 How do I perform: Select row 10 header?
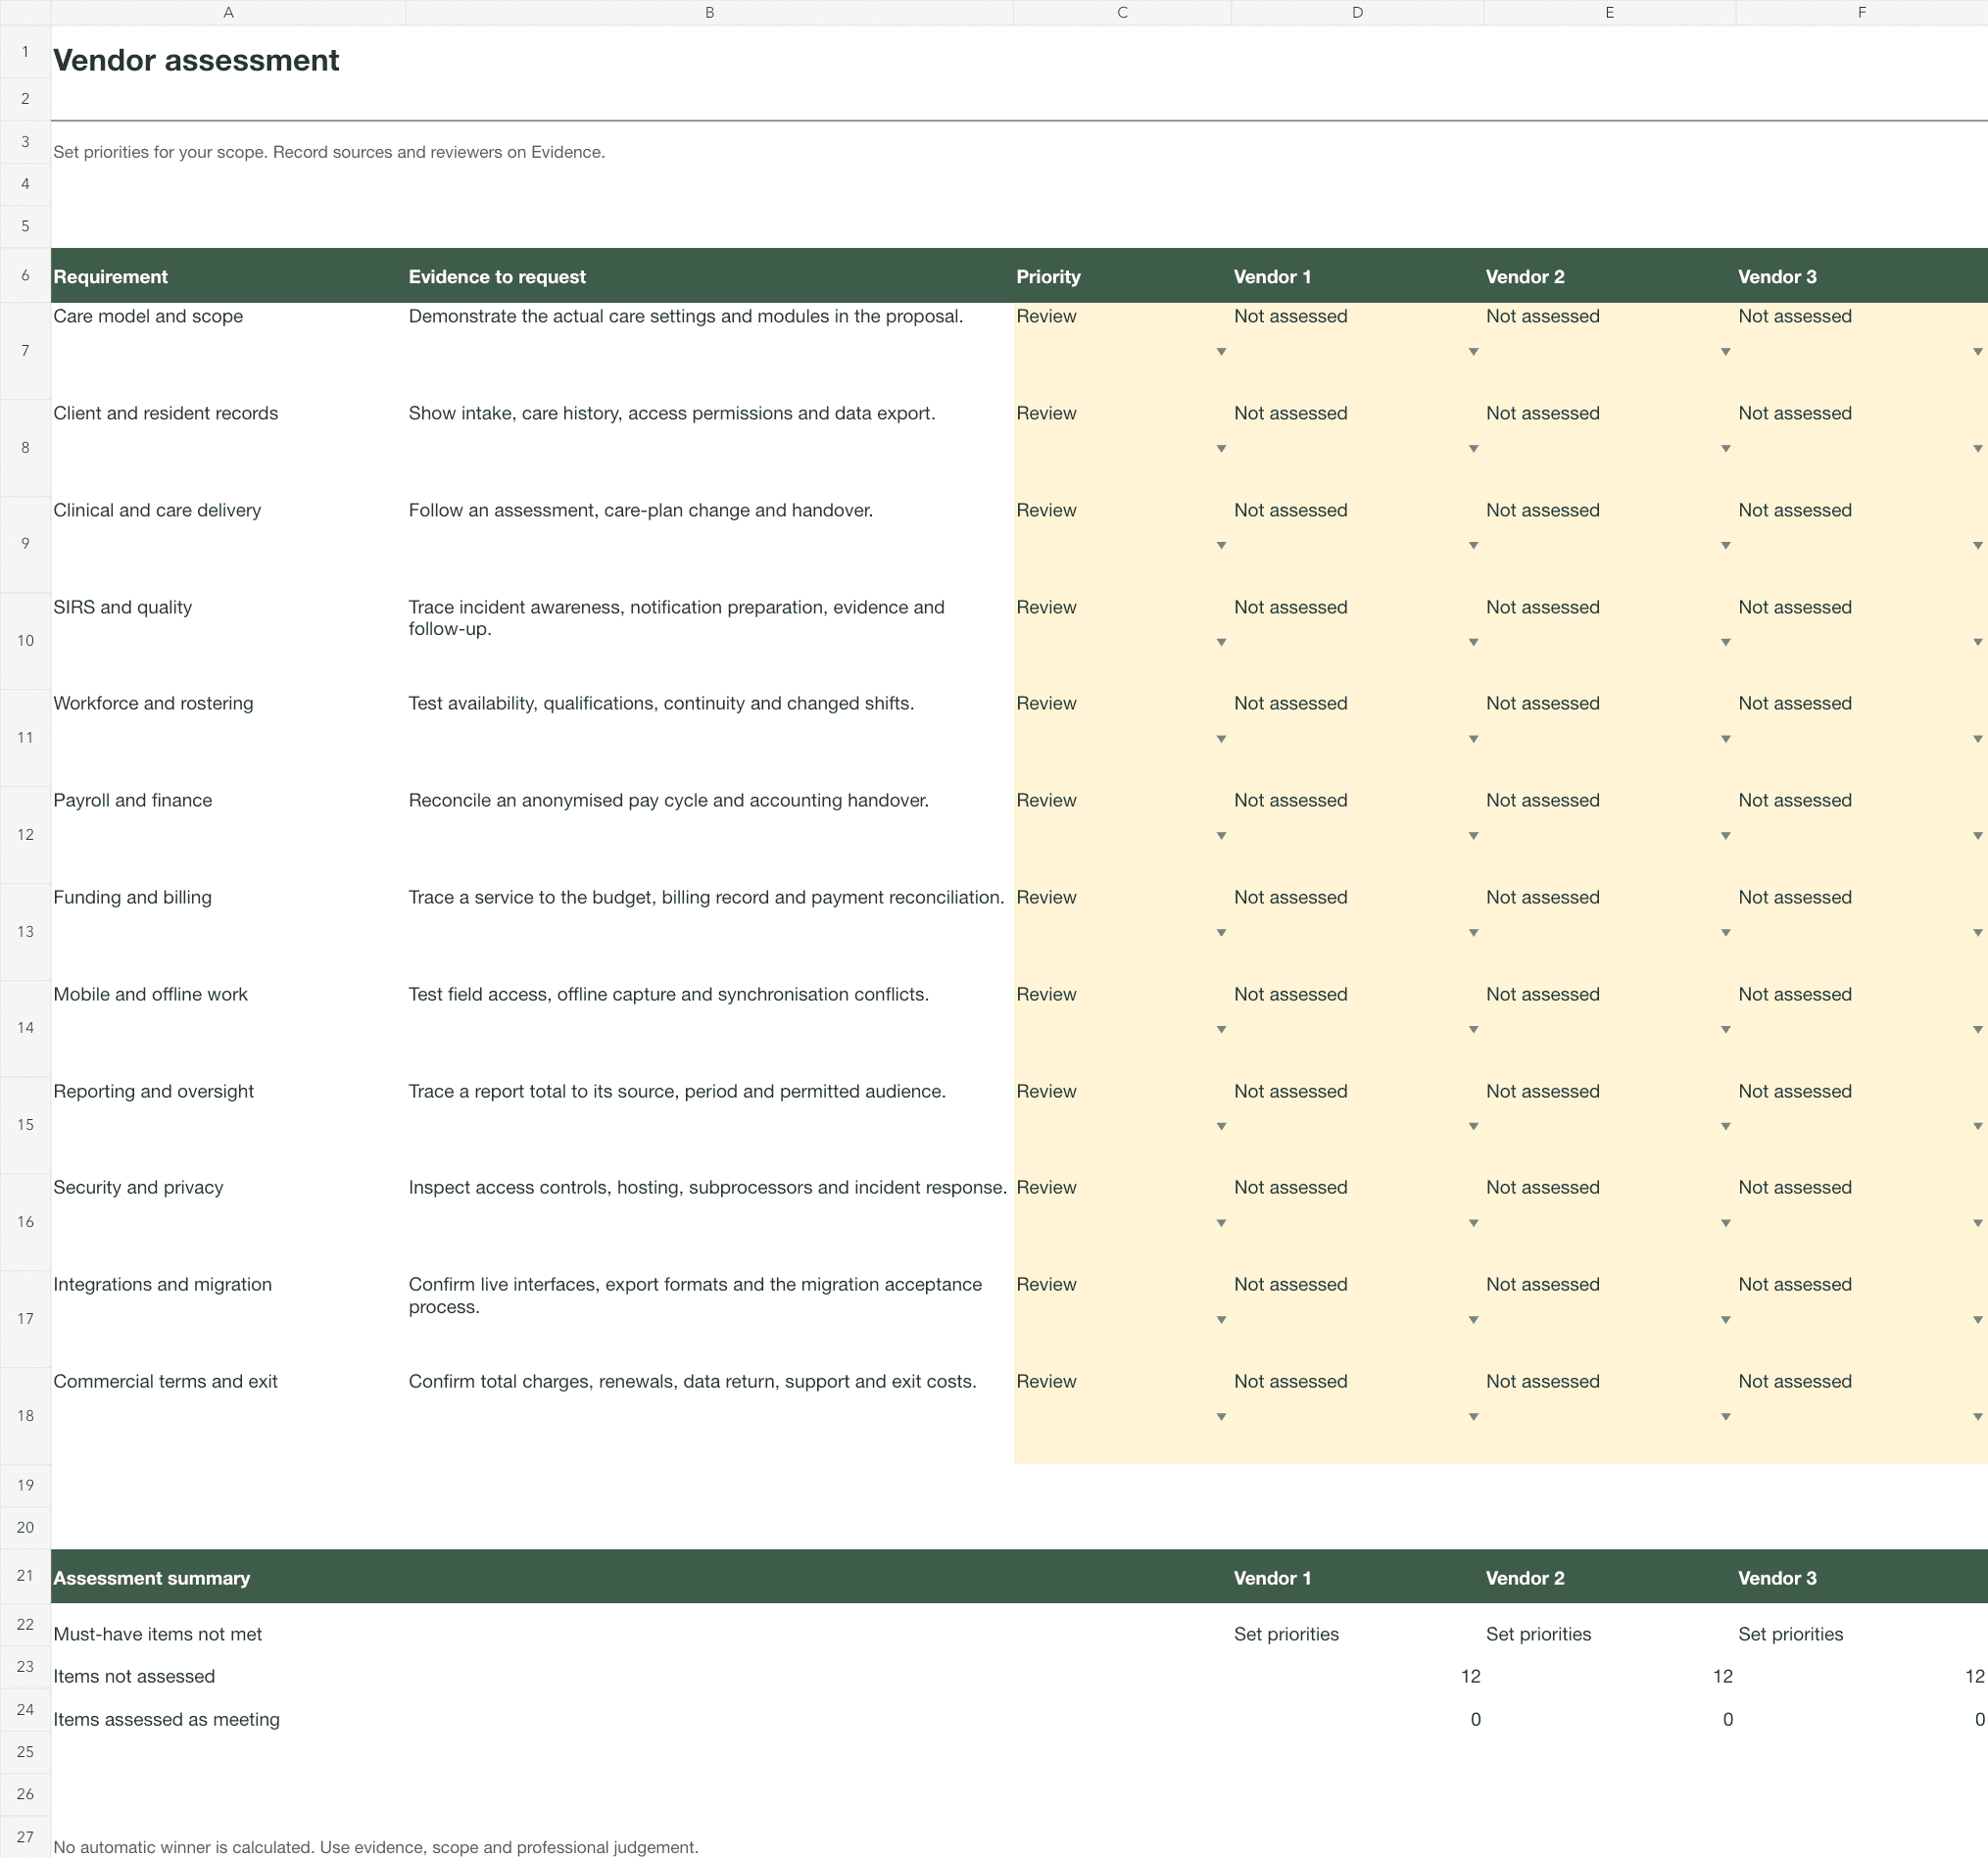point(25,641)
